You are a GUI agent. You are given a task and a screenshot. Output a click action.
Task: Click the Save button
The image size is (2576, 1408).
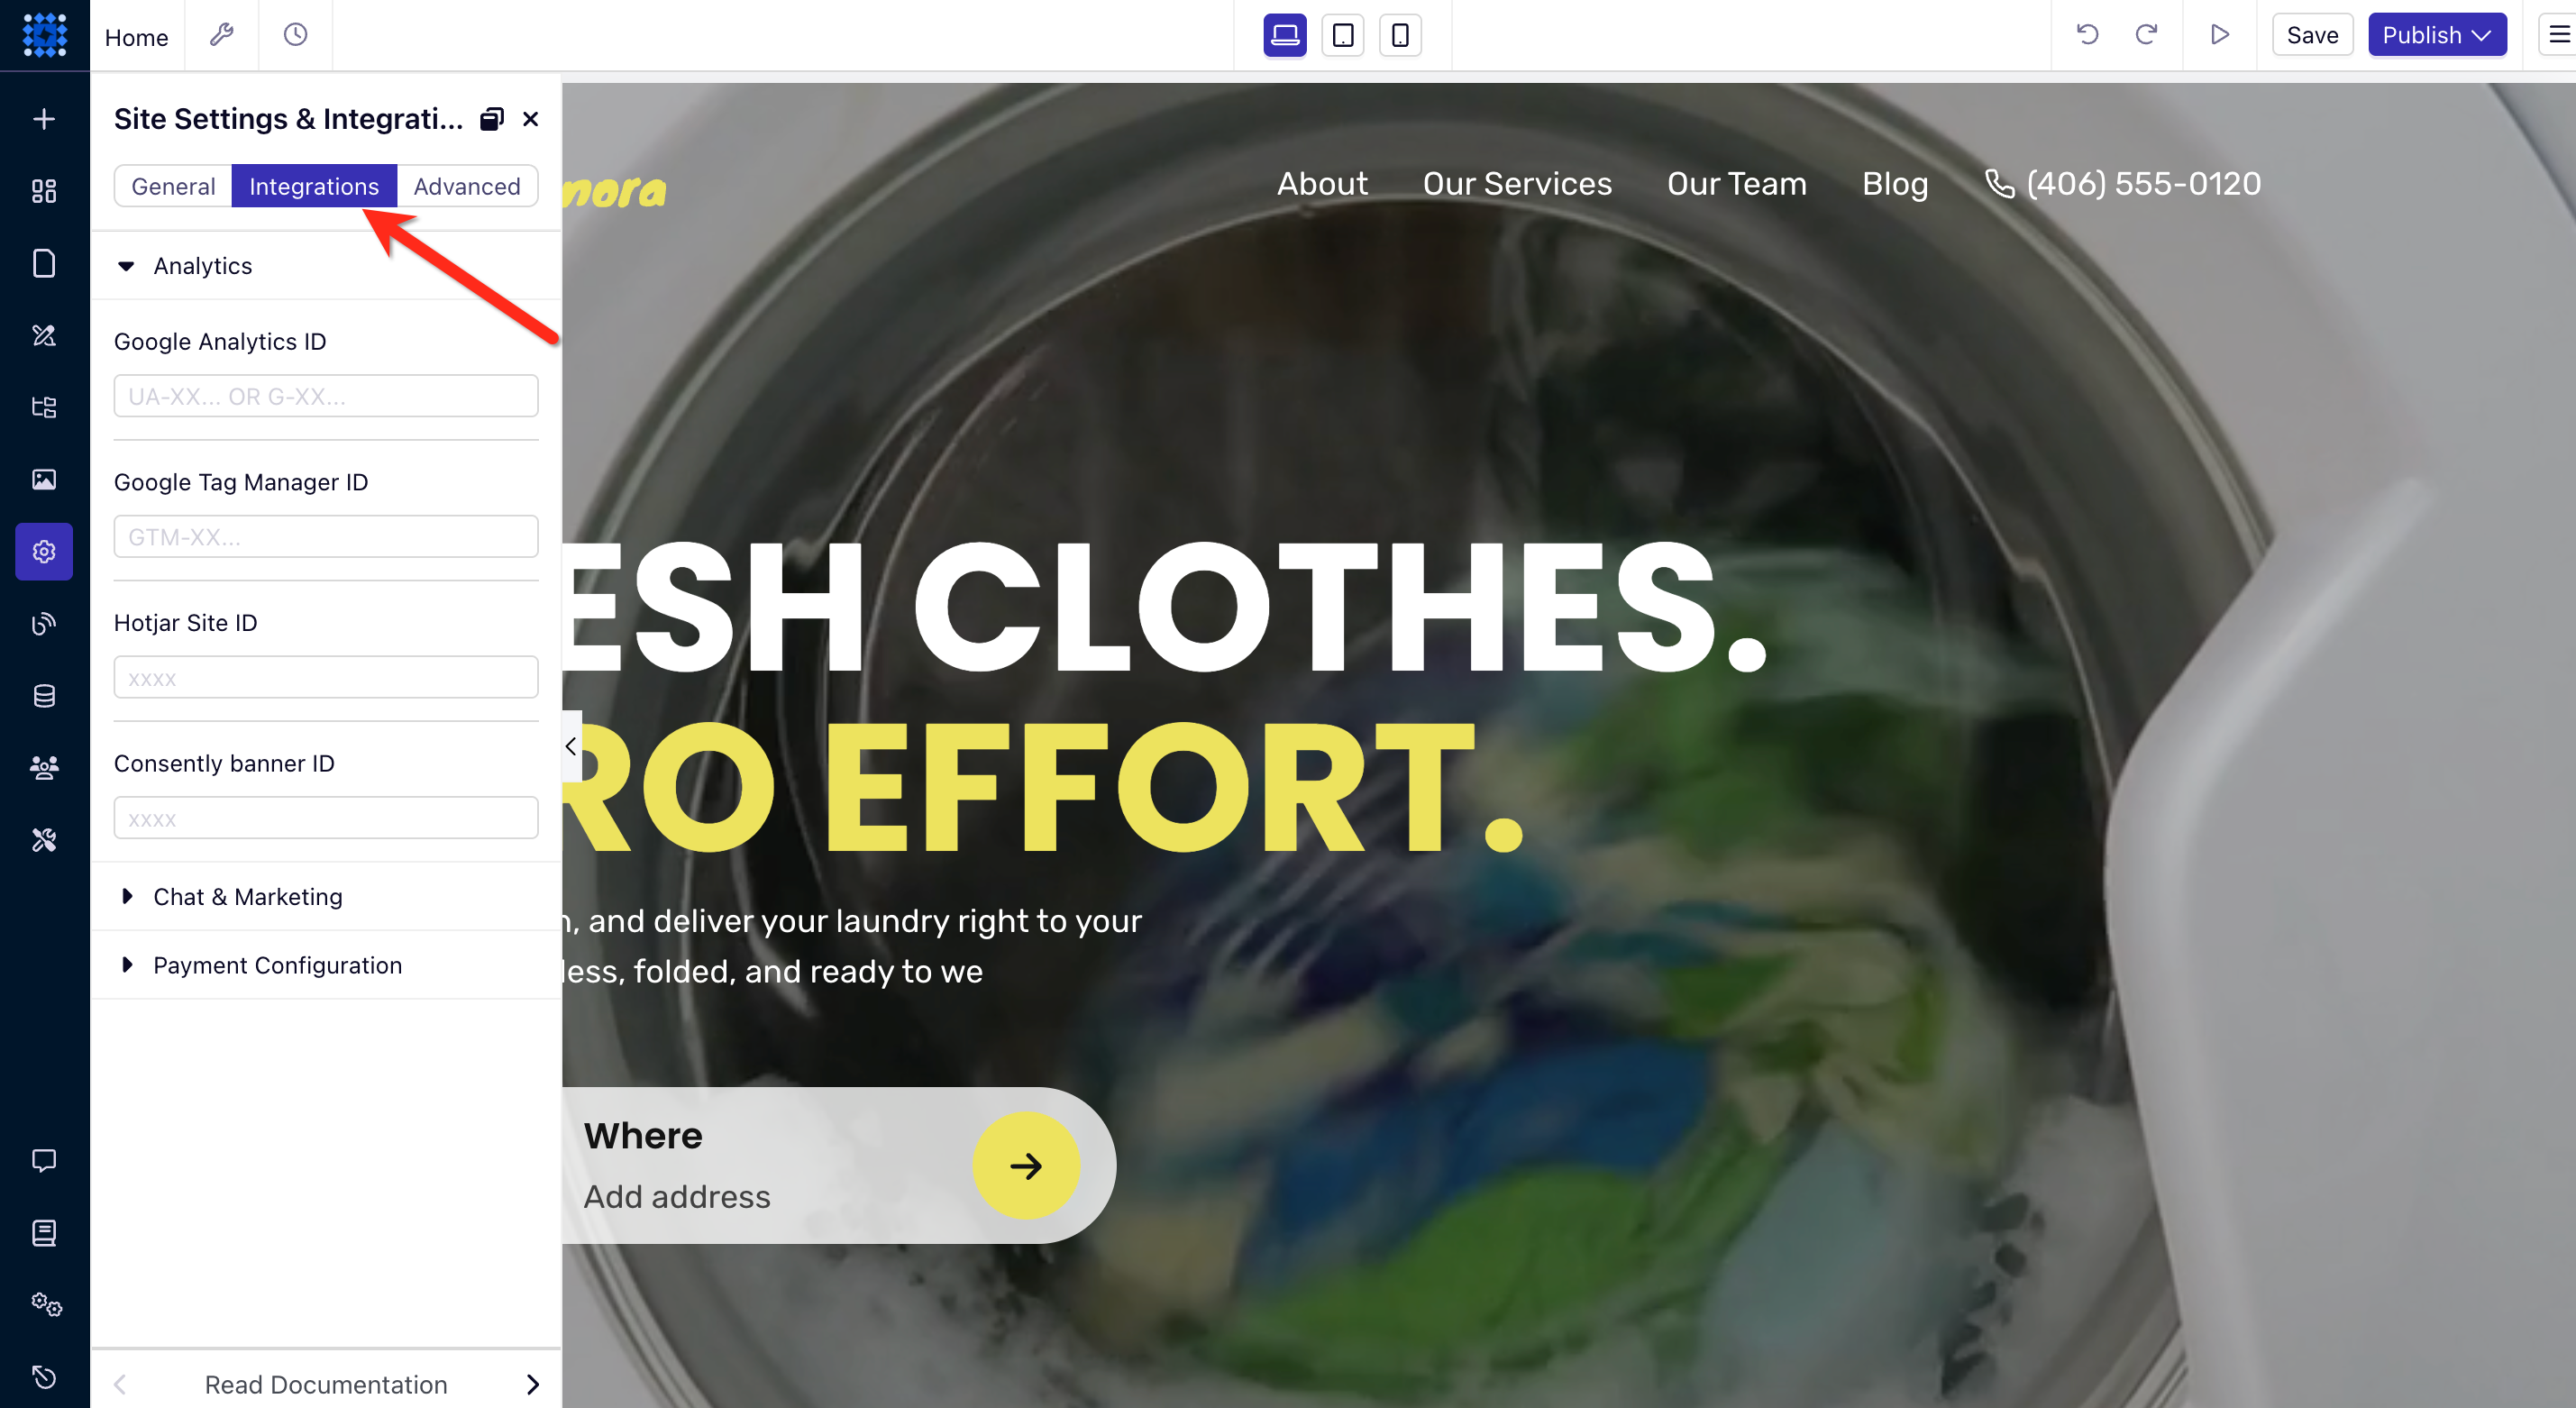coord(2312,35)
